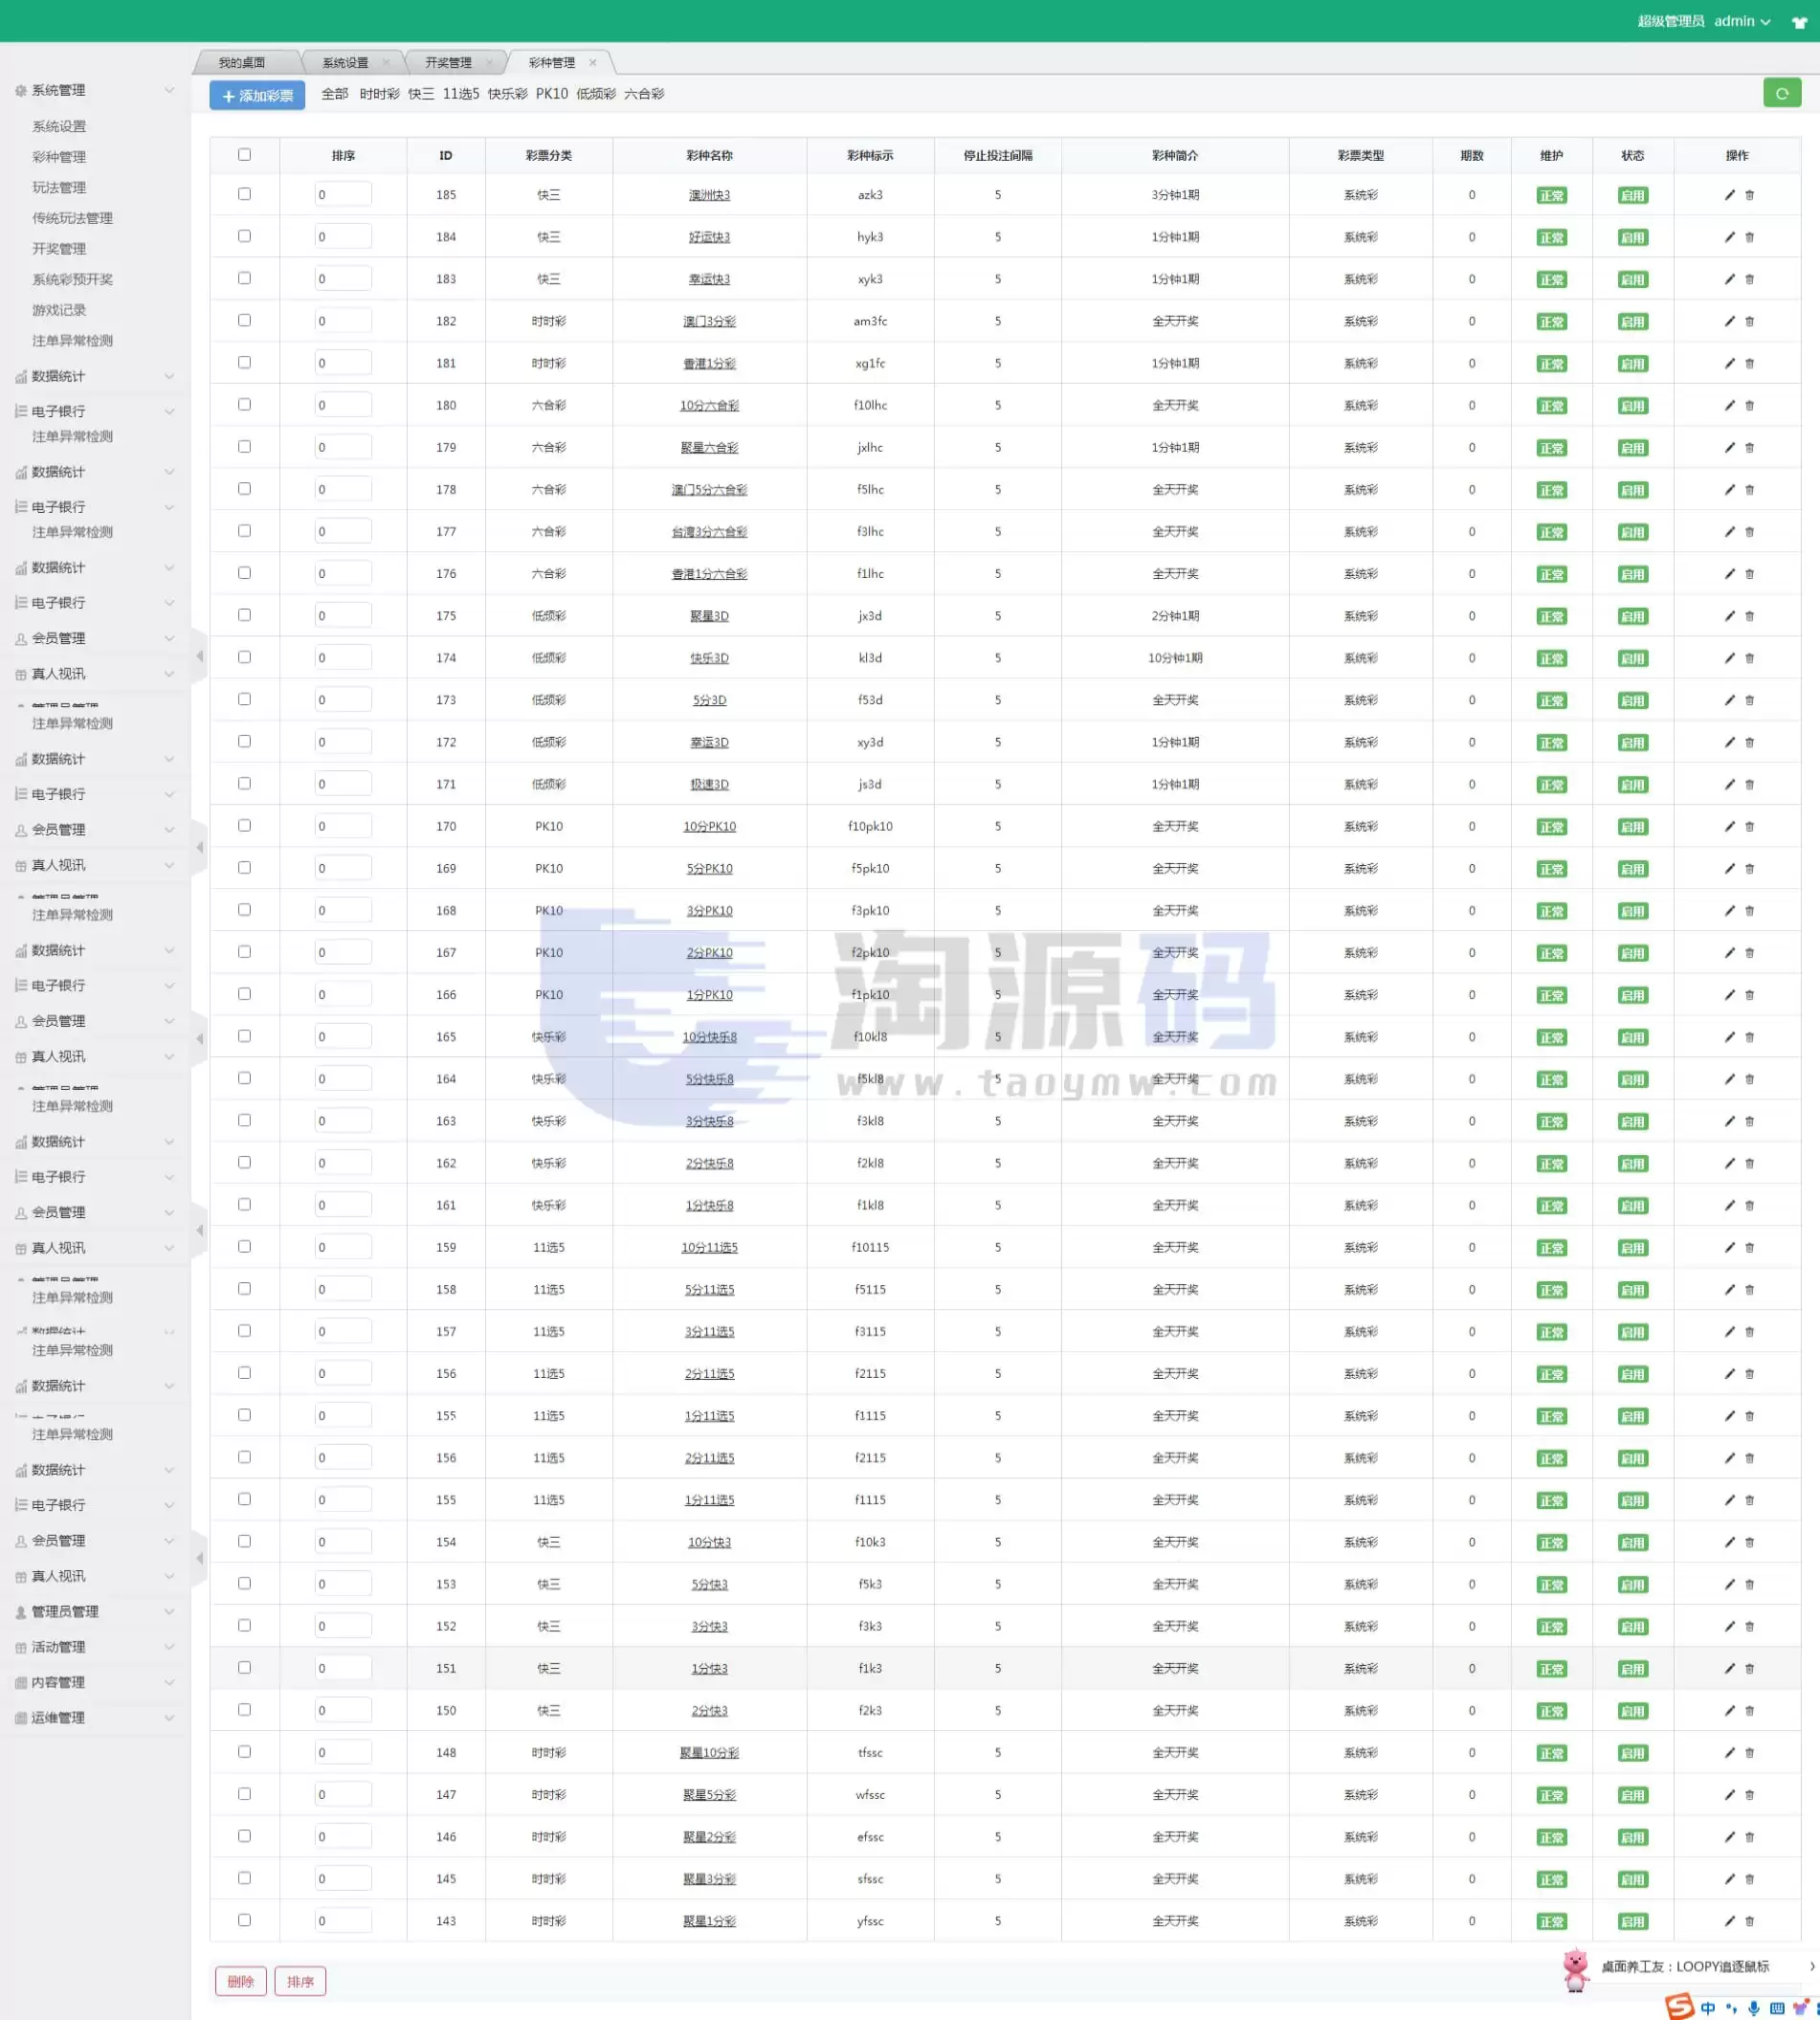
Task: Click the pencil icon for ID 148
Action: [1729, 1752]
